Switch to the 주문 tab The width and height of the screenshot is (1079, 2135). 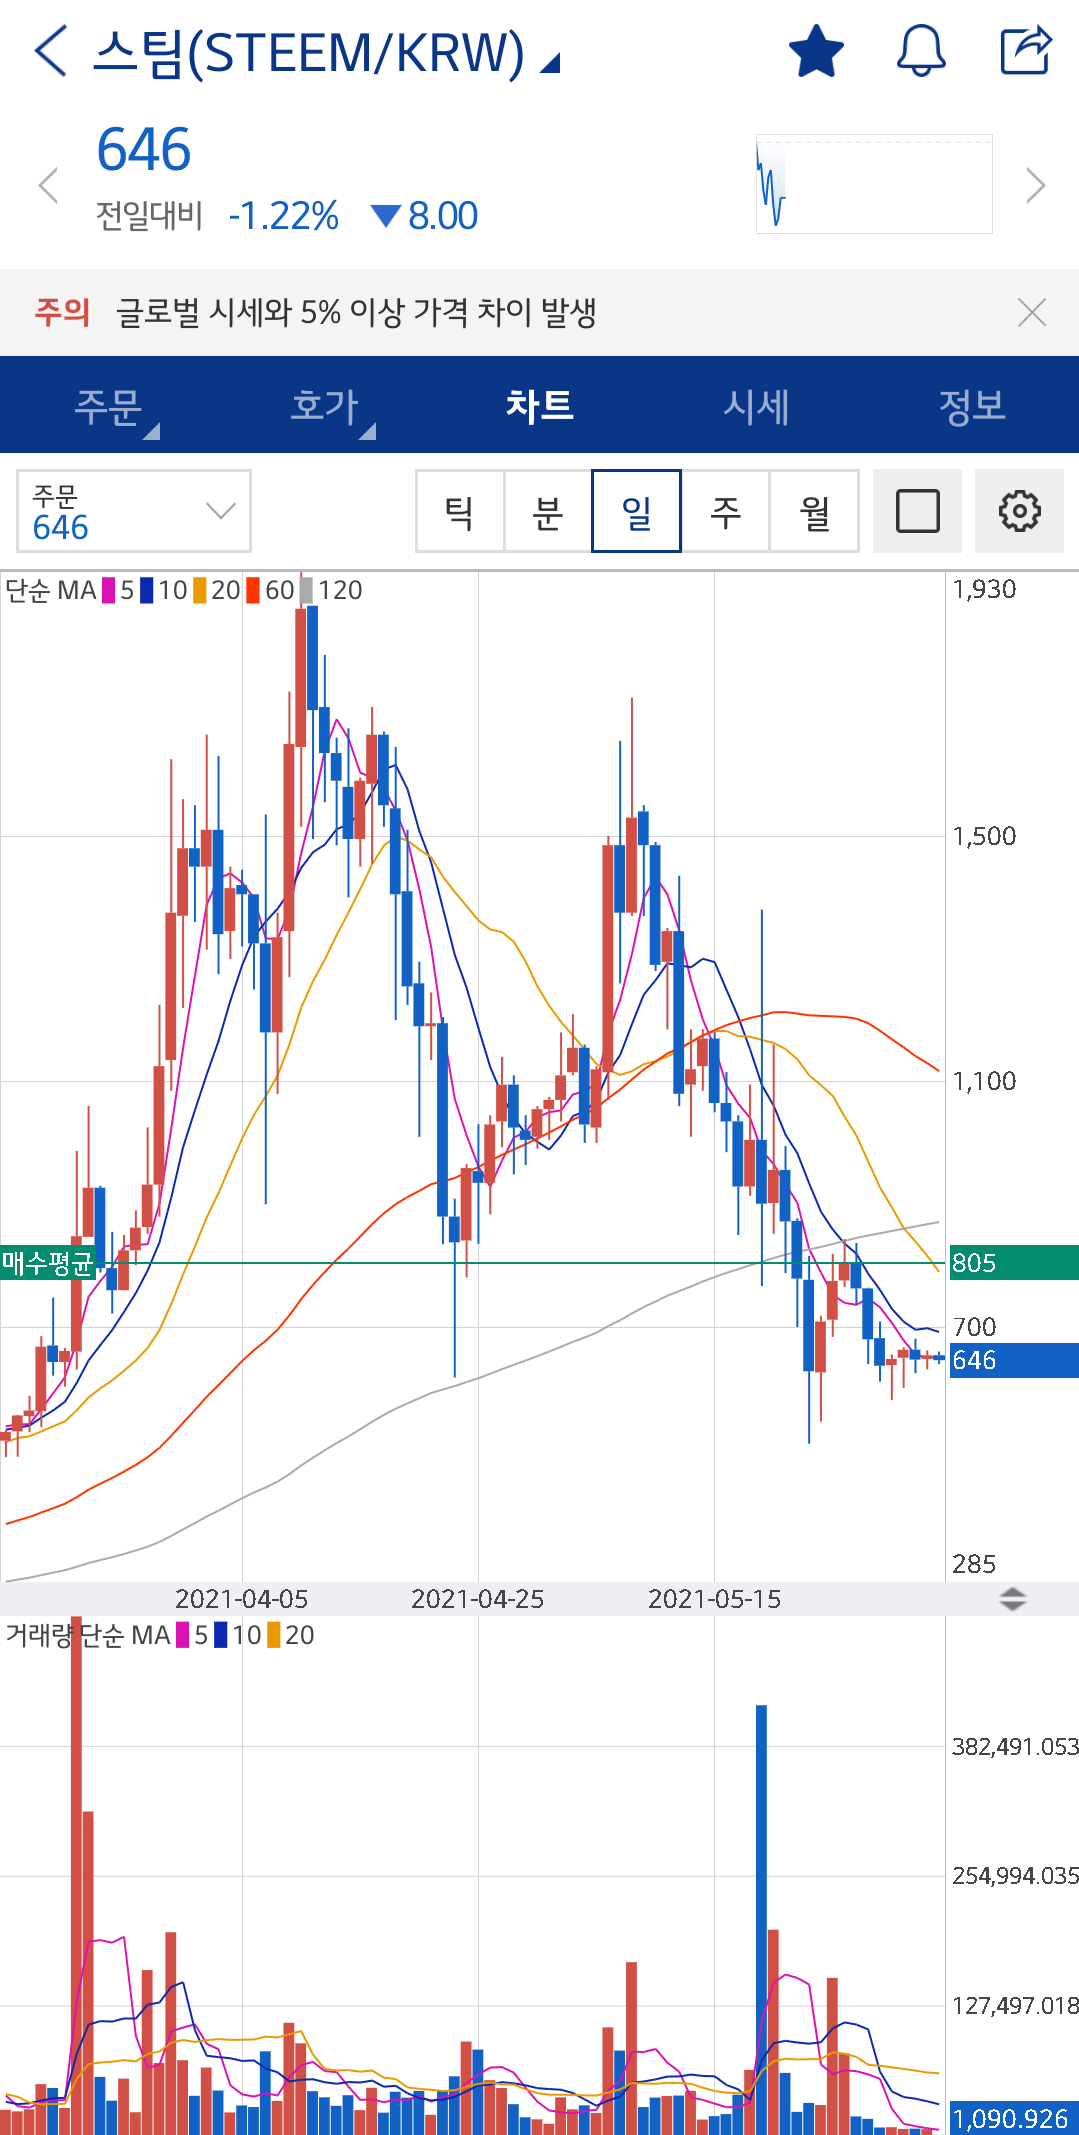[x=108, y=406]
